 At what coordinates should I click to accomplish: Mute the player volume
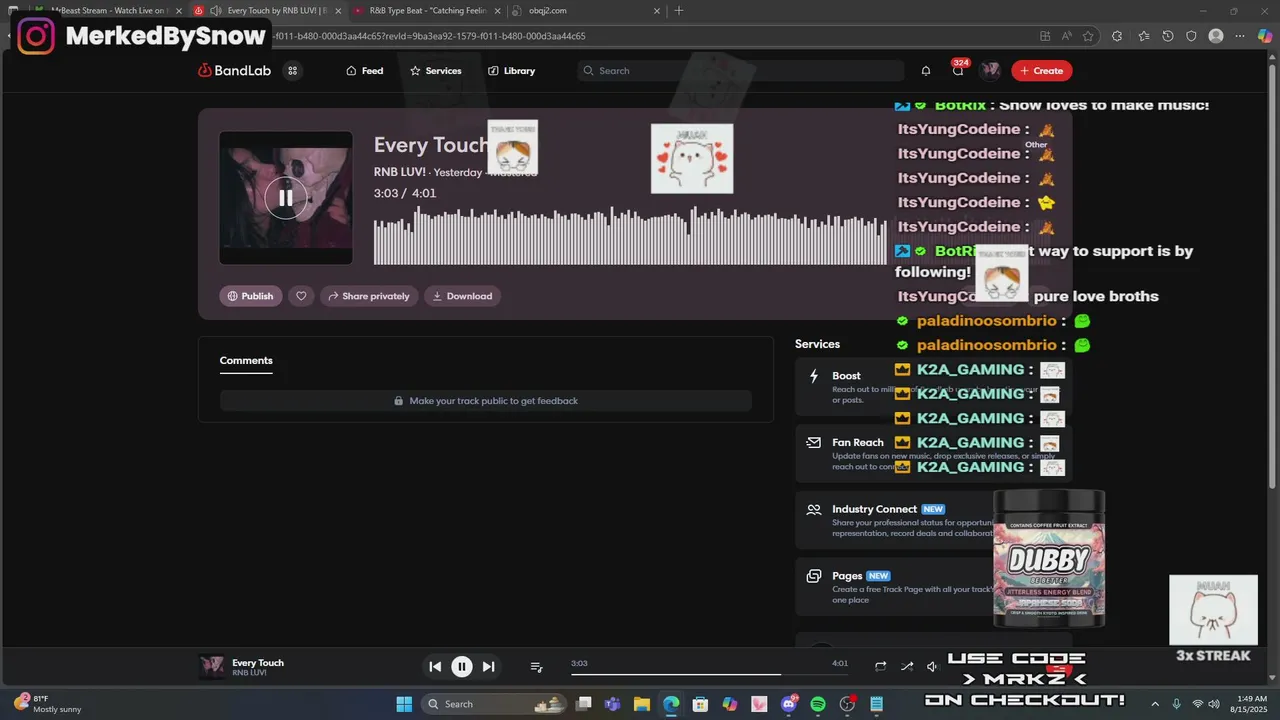(932, 667)
